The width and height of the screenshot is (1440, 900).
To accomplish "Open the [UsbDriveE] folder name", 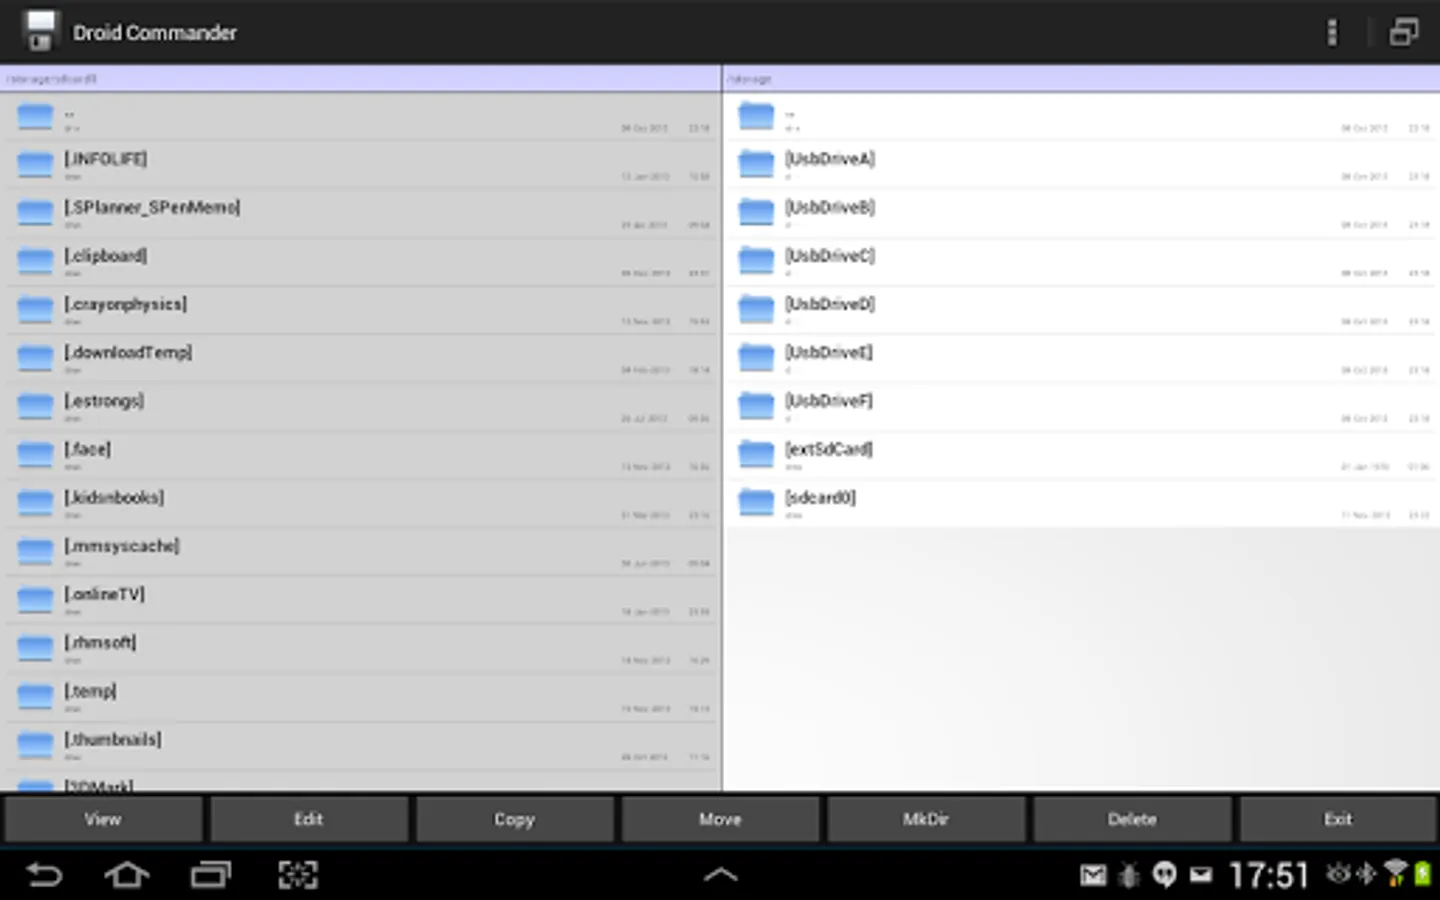I will coord(829,352).
